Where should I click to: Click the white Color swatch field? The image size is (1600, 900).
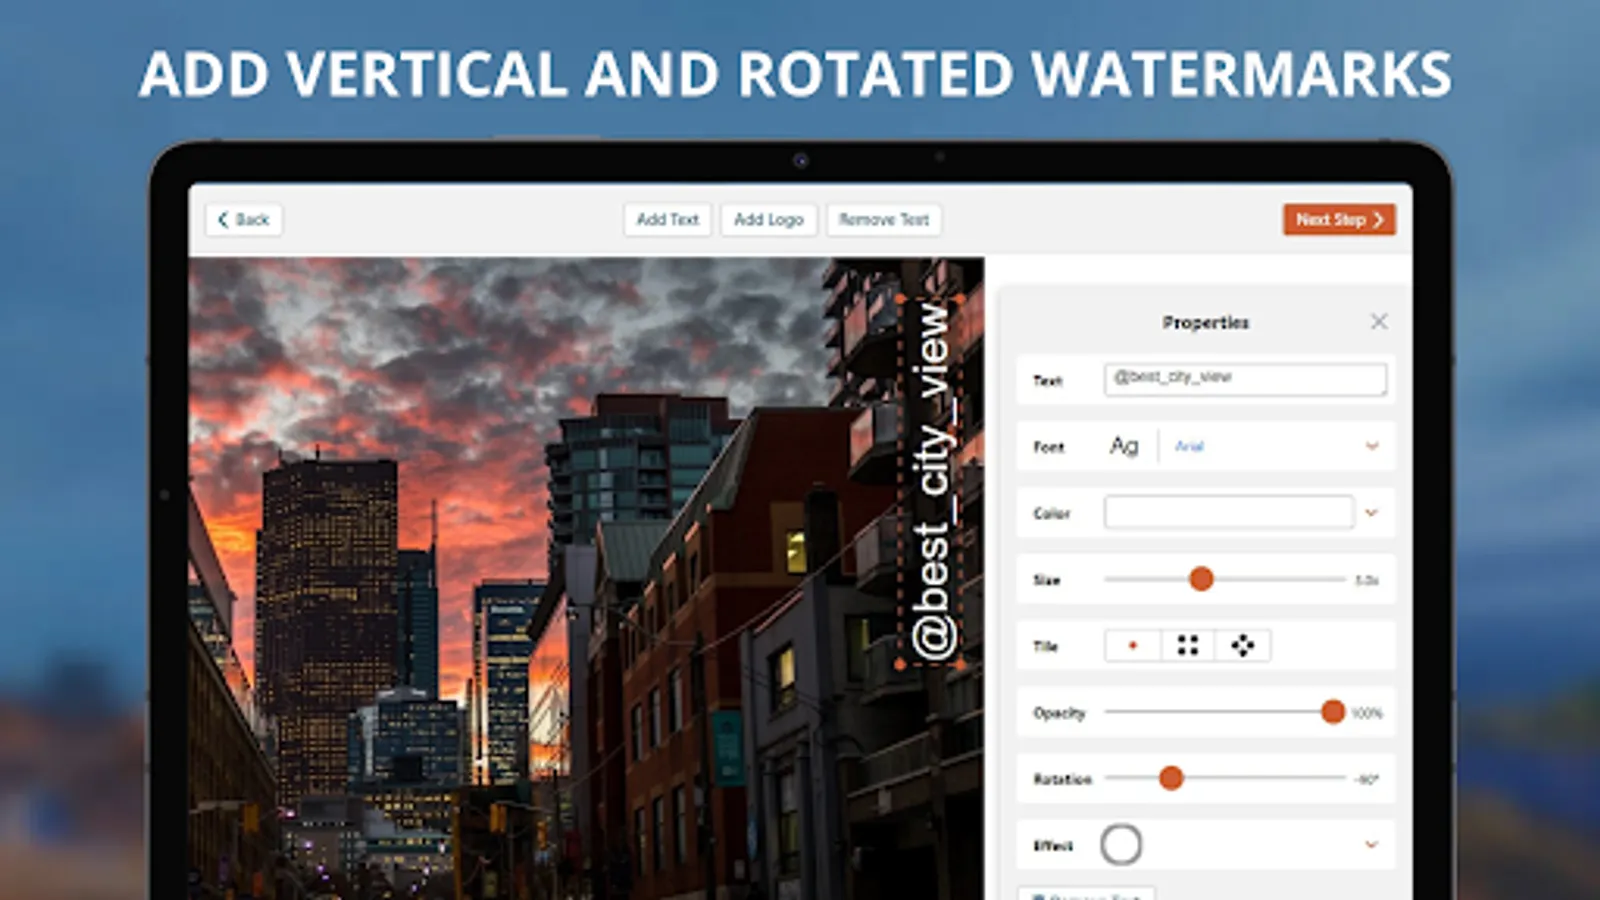1229,512
